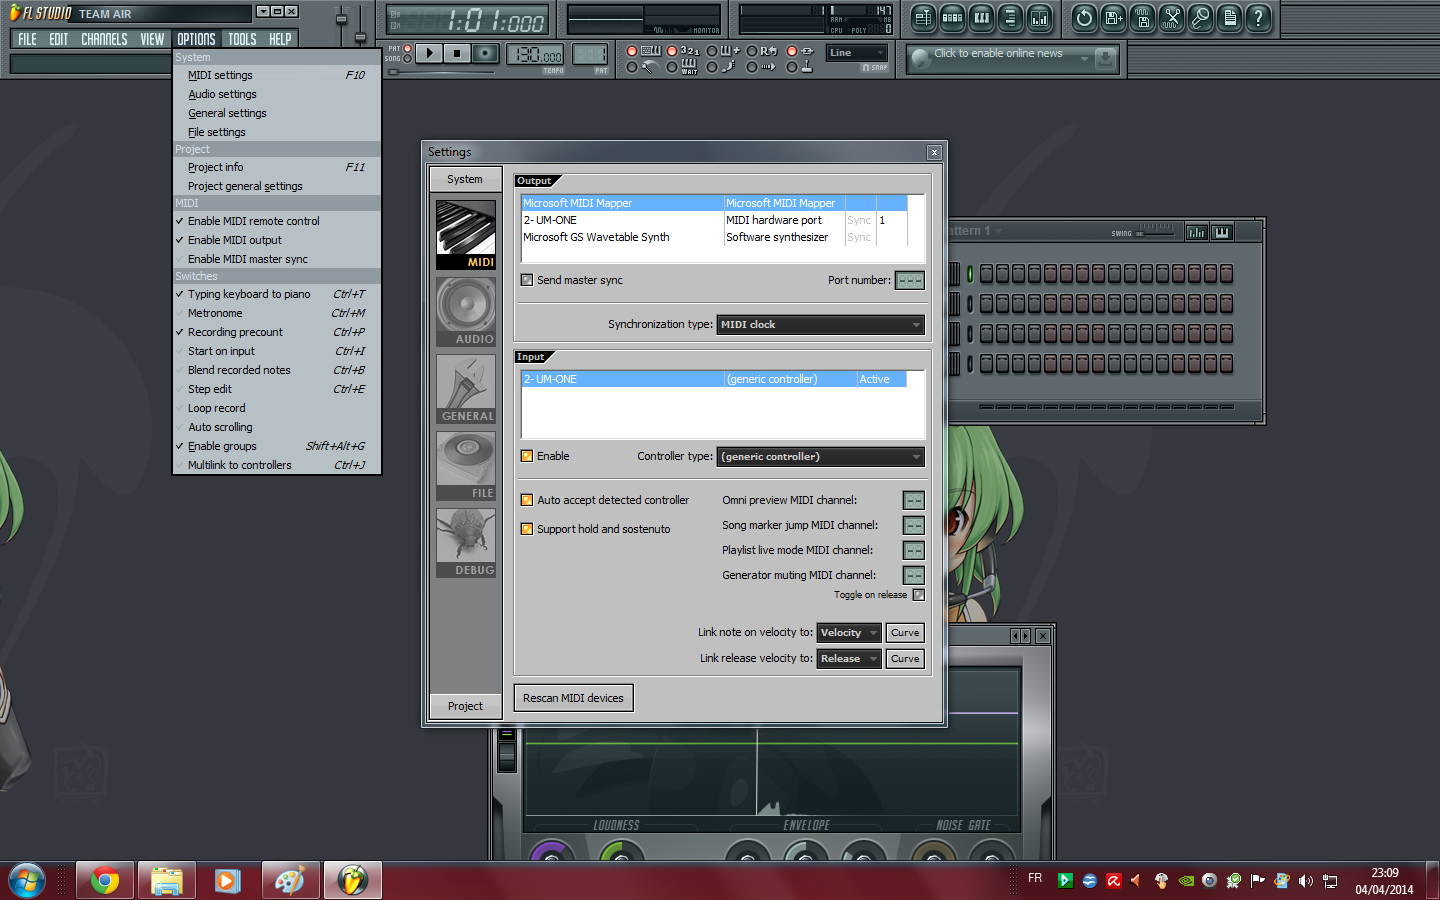Open the Mixer view icon
Screen dimensions: 1440x900
pyautogui.click(x=1040, y=17)
